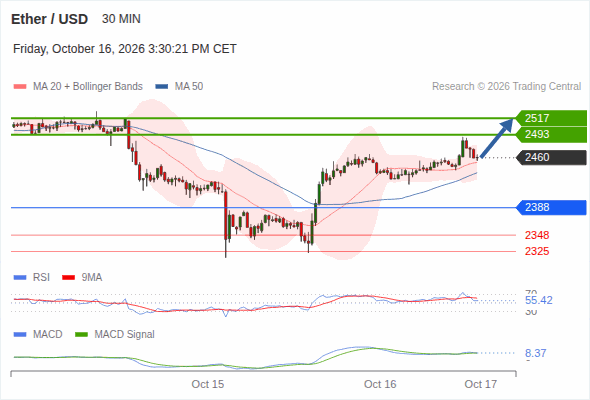590x400 pixels.
Task: Click the RSI value 55.42
Action: (539, 301)
